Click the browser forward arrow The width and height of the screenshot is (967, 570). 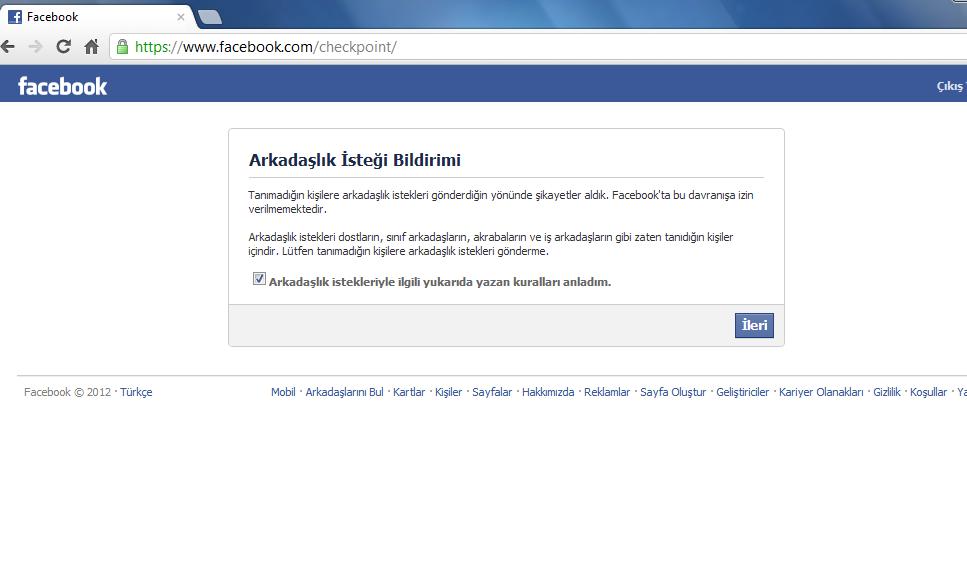tap(36, 46)
